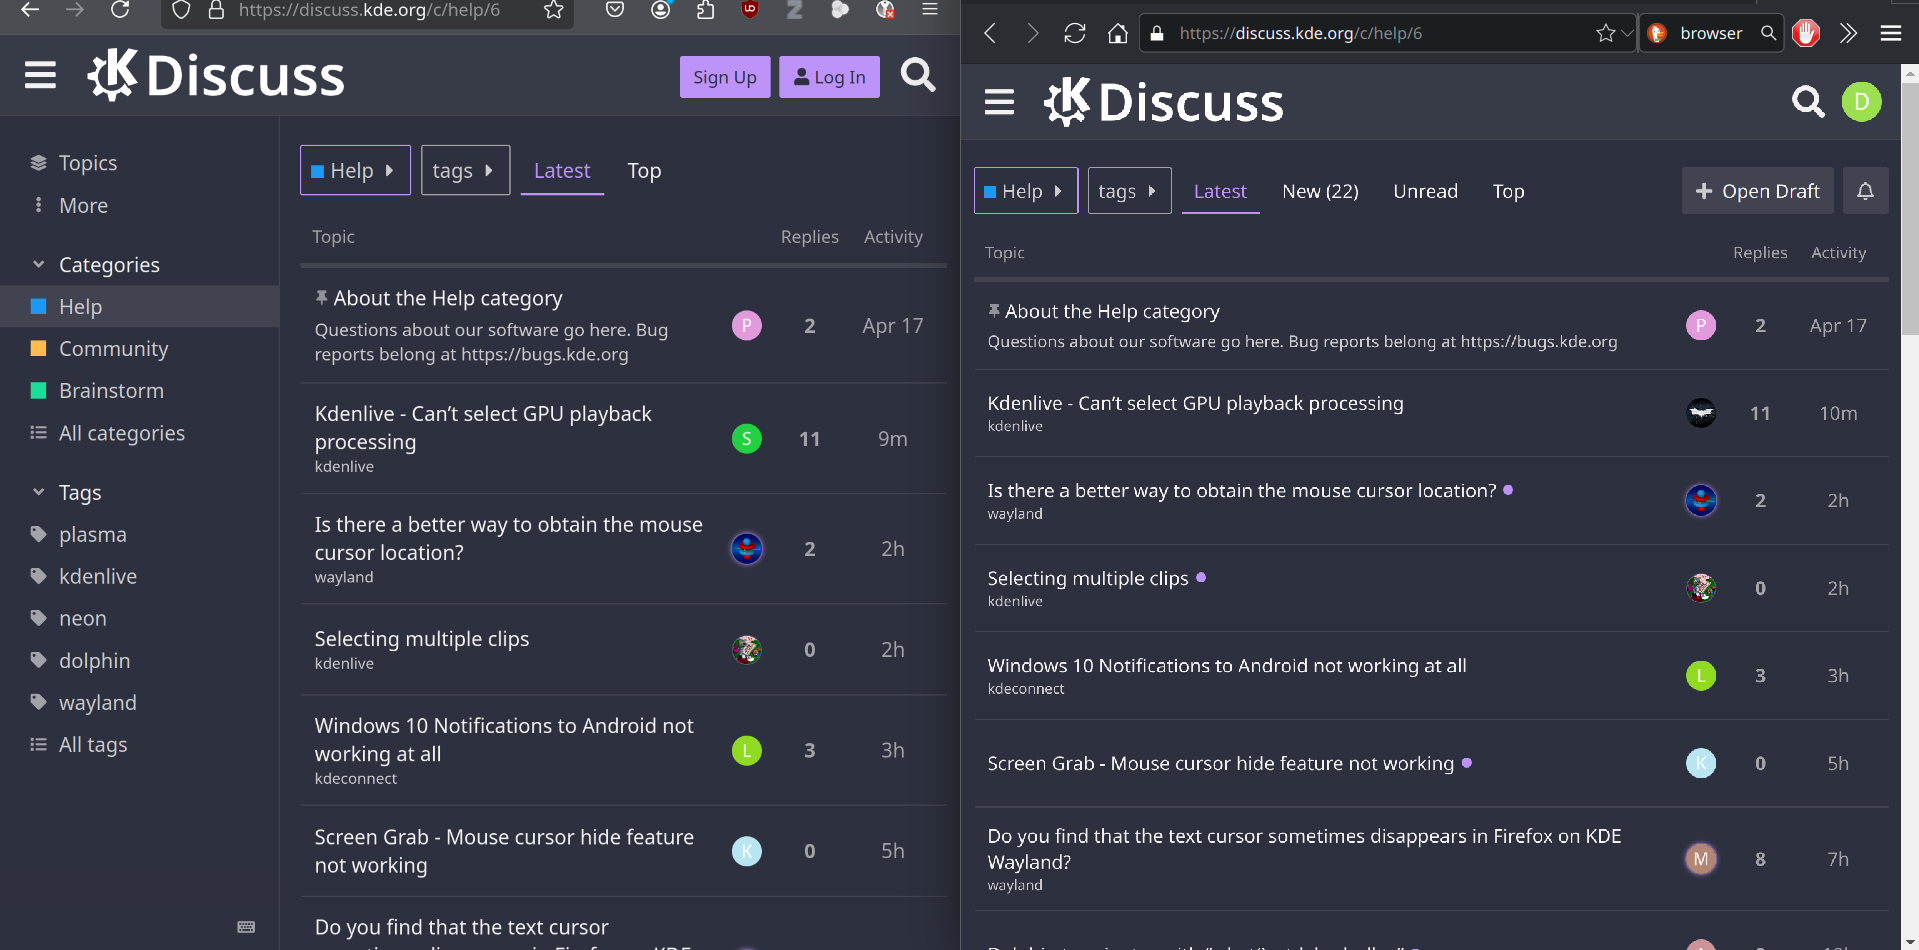Open Discuss search in right window
1919x950 pixels.
pyautogui.click(x=1808, y=102)
